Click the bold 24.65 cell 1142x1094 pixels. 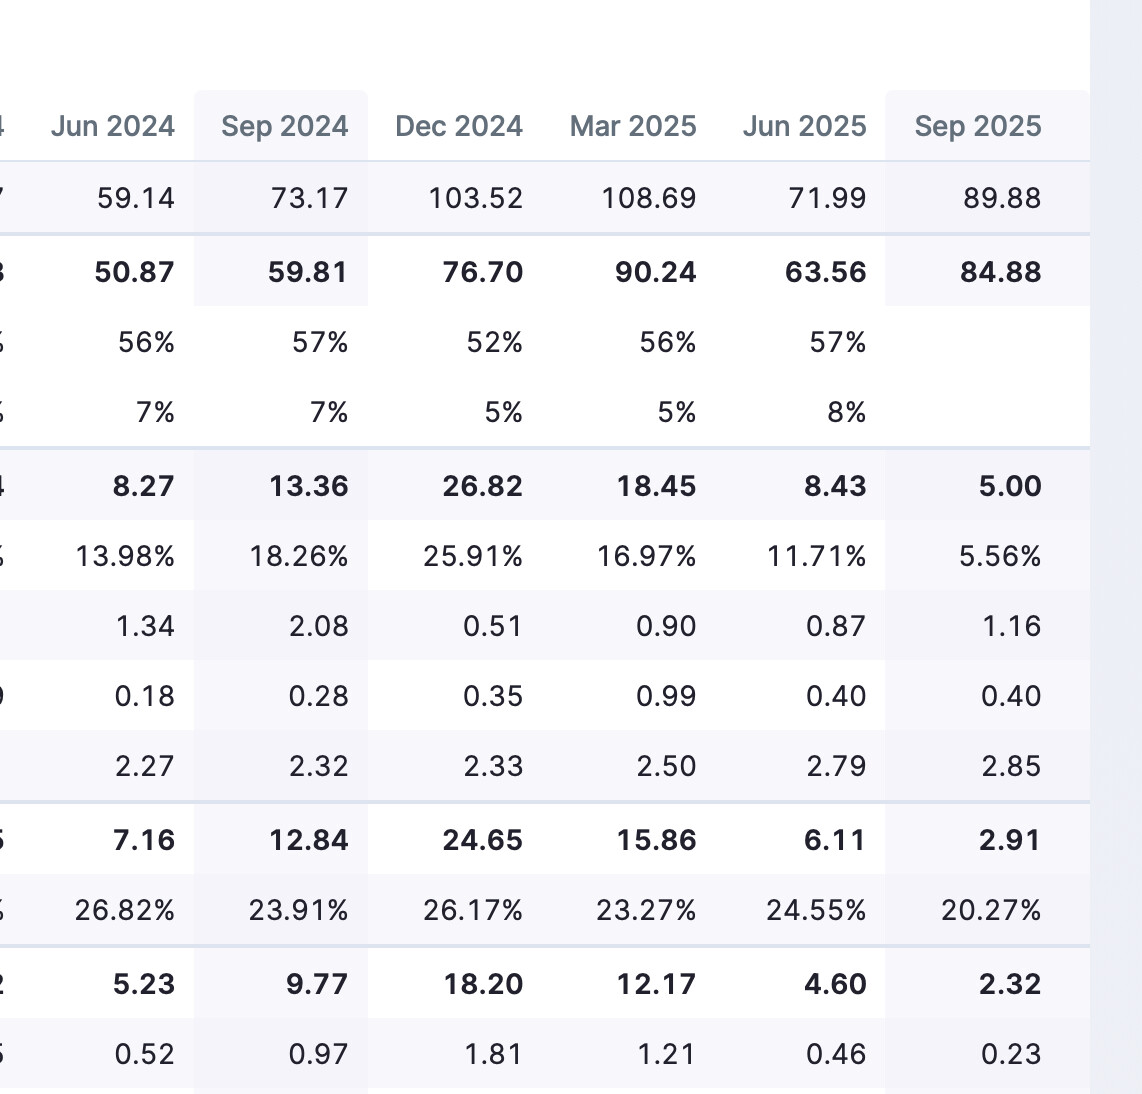pyautogui.click(x=483, y=840)
